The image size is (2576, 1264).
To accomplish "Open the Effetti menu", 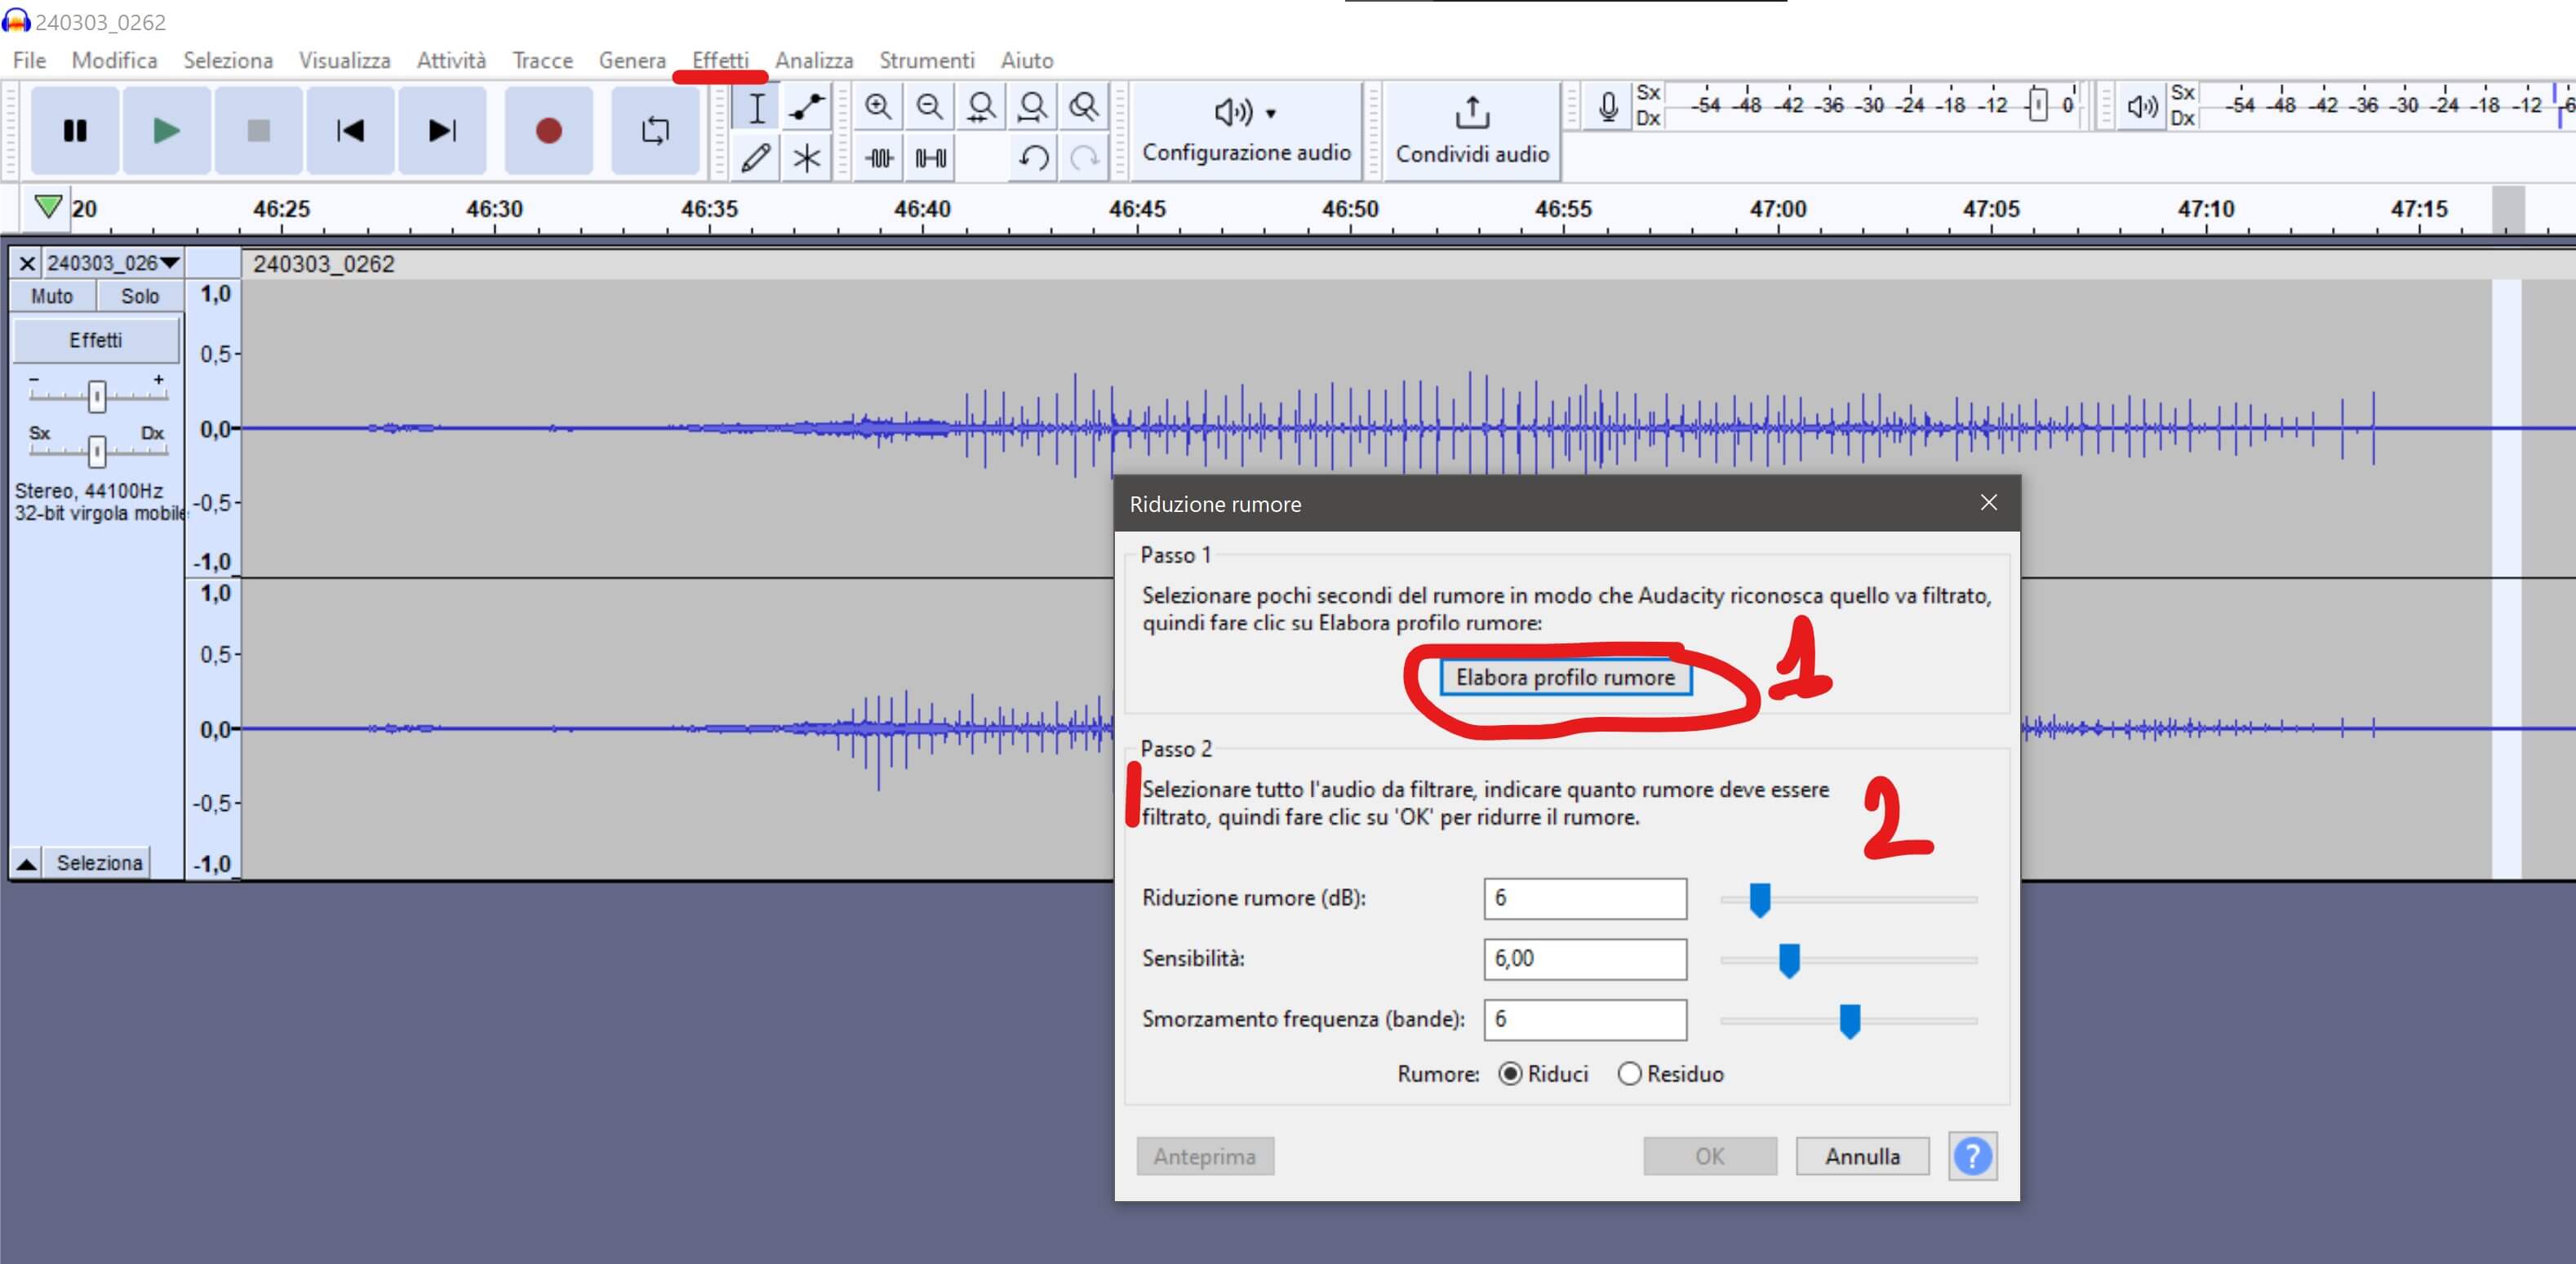I will point(720,60).
